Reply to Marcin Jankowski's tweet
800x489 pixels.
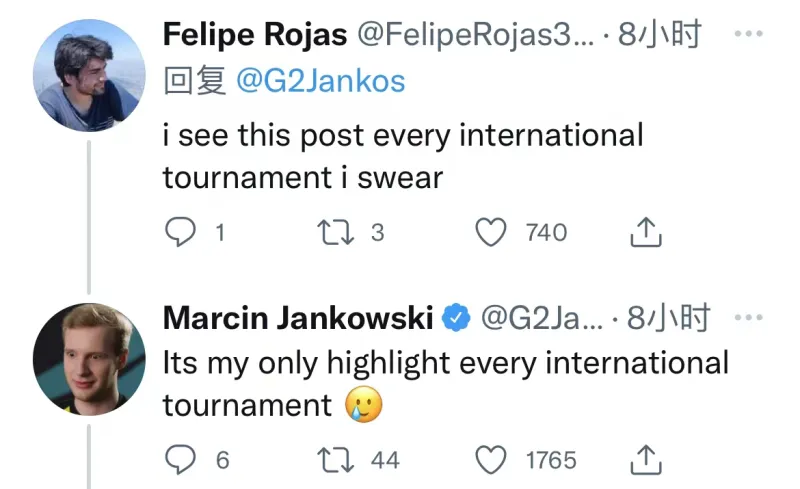[x=181, y=460]
